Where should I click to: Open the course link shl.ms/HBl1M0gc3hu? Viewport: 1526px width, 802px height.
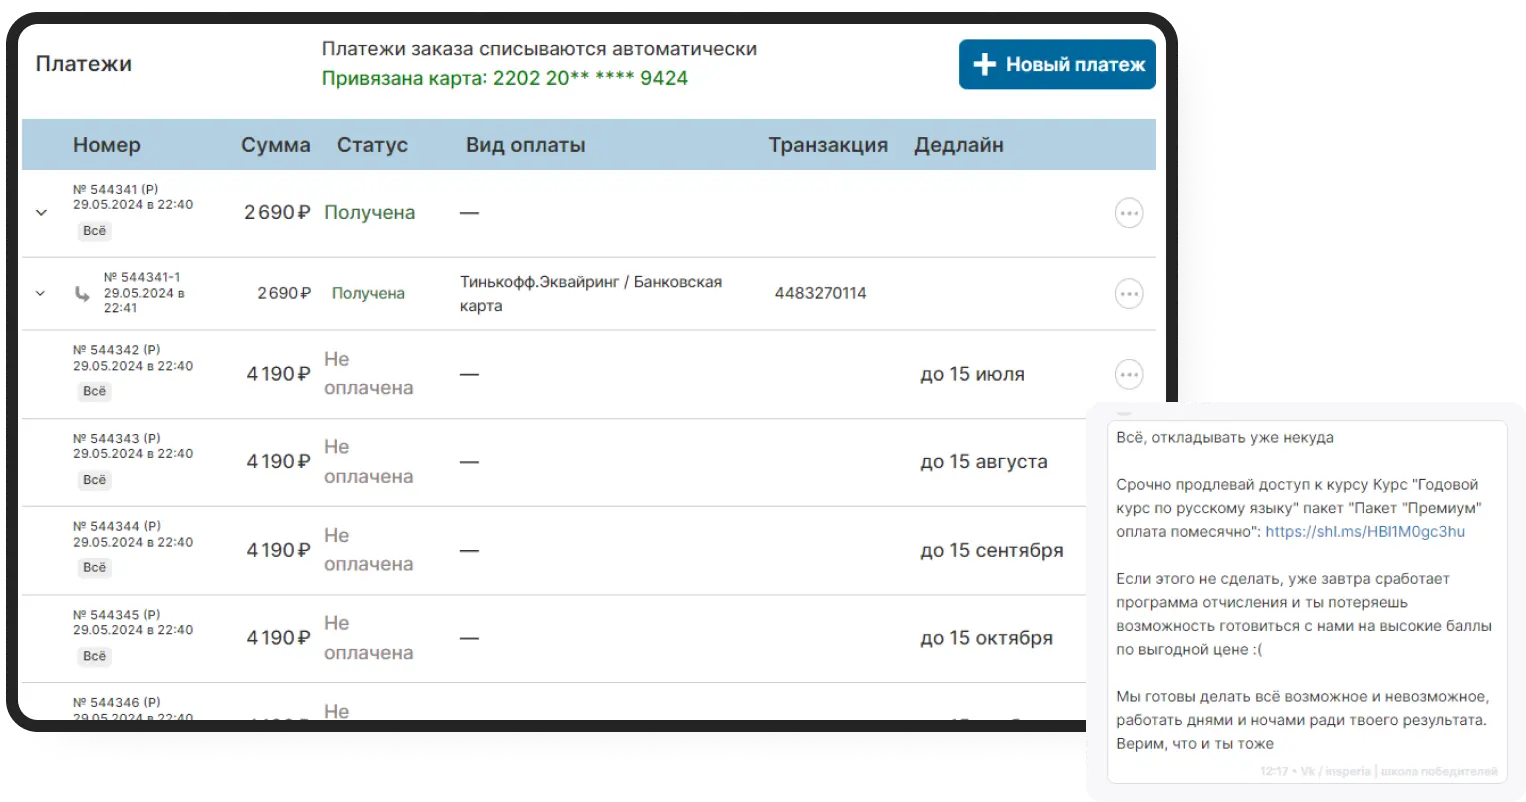tap(1364, 532)
